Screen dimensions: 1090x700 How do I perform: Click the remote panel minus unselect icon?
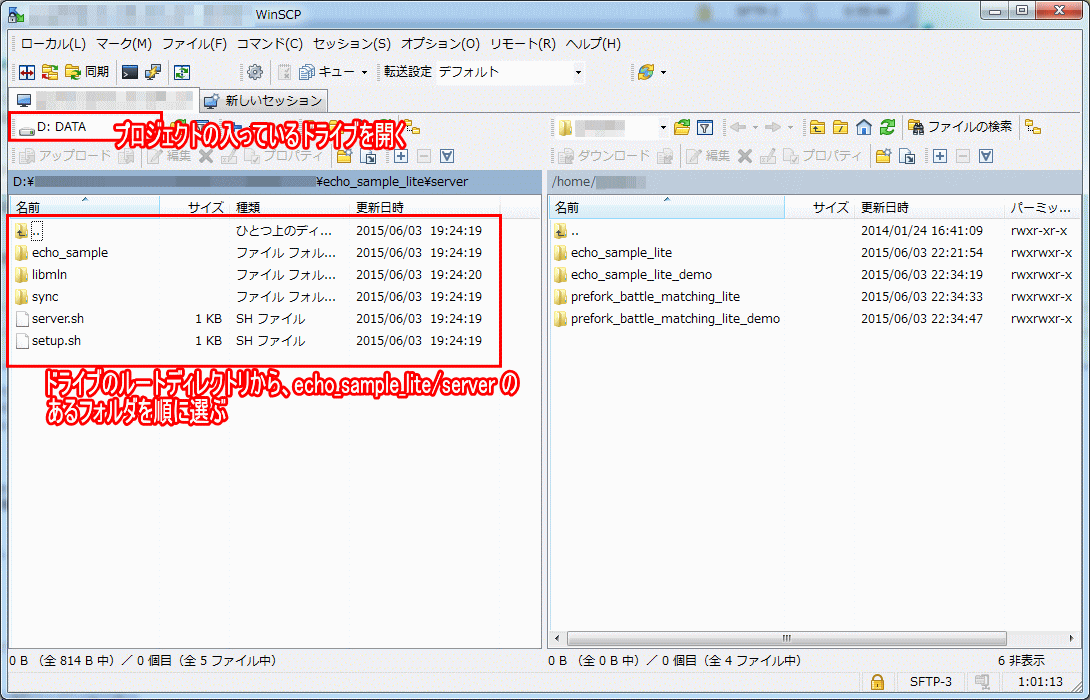[963, 156]
